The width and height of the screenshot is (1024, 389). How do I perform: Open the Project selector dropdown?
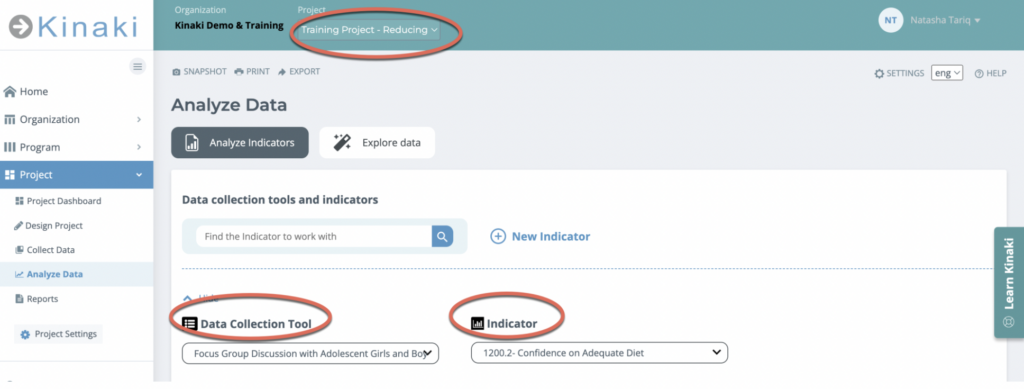369,30
